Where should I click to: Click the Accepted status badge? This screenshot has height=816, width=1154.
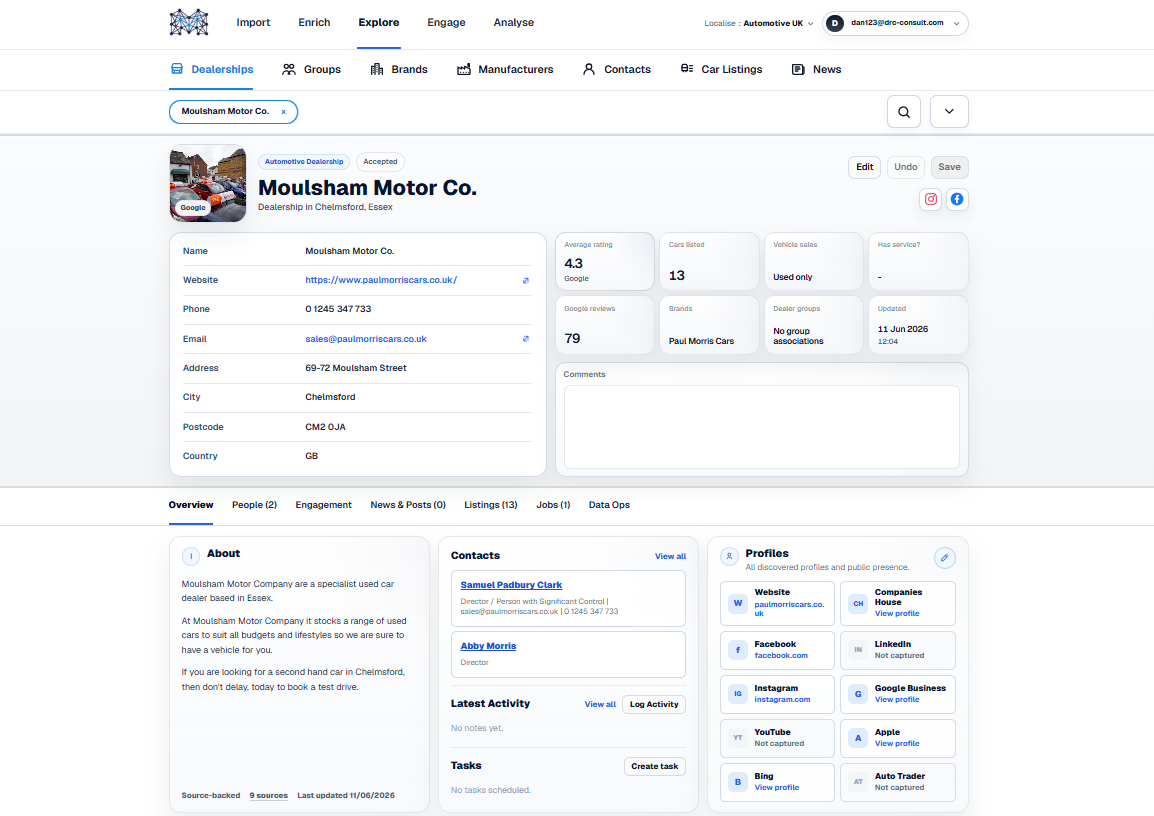point(380,162)
